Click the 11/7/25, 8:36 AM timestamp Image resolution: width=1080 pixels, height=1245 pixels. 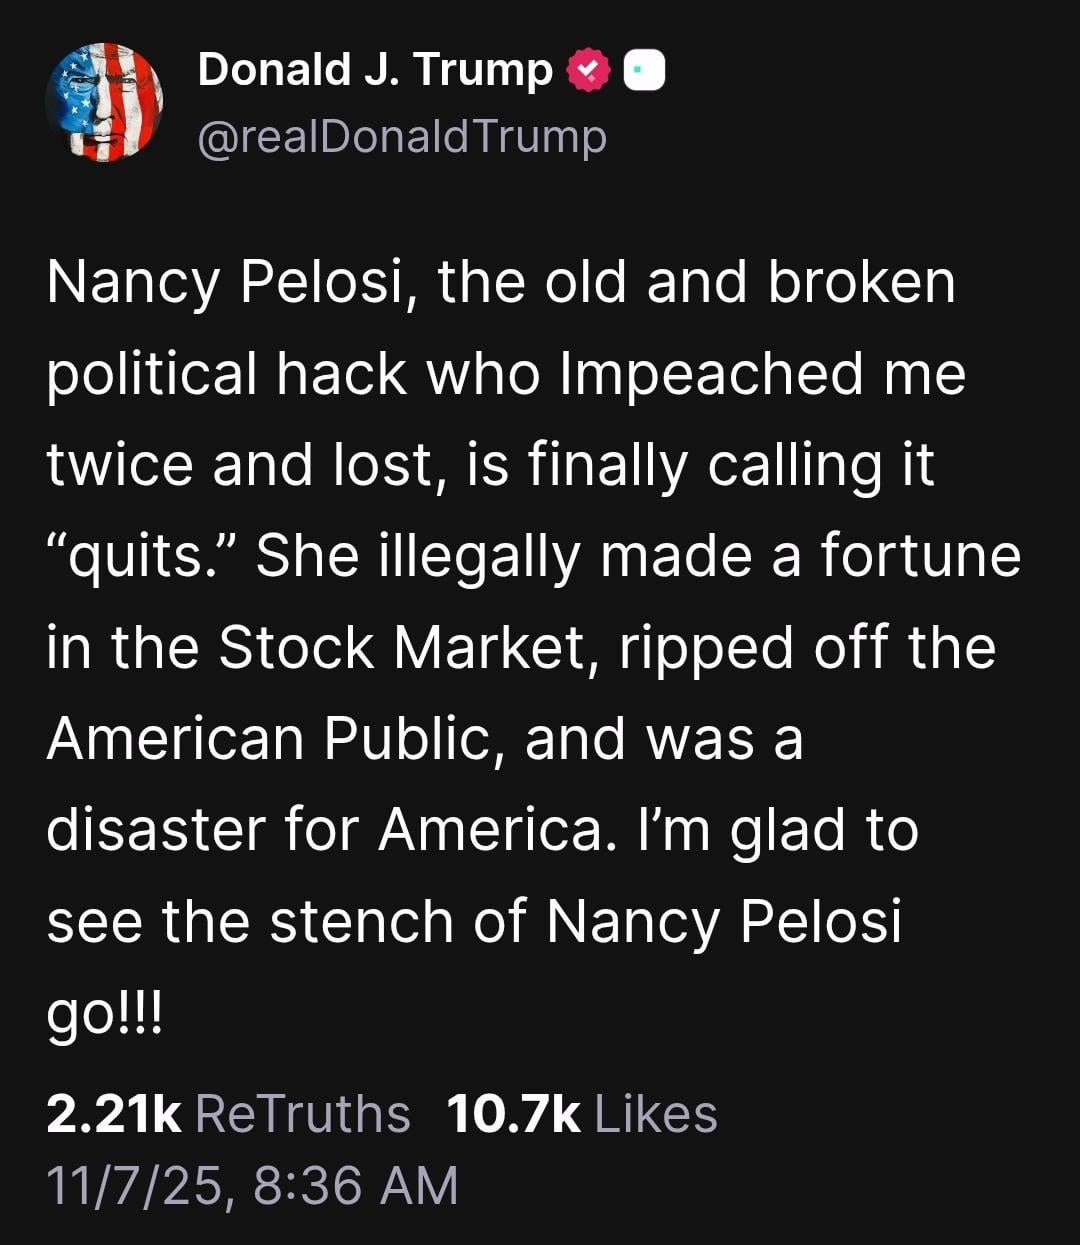(252, 1185)
